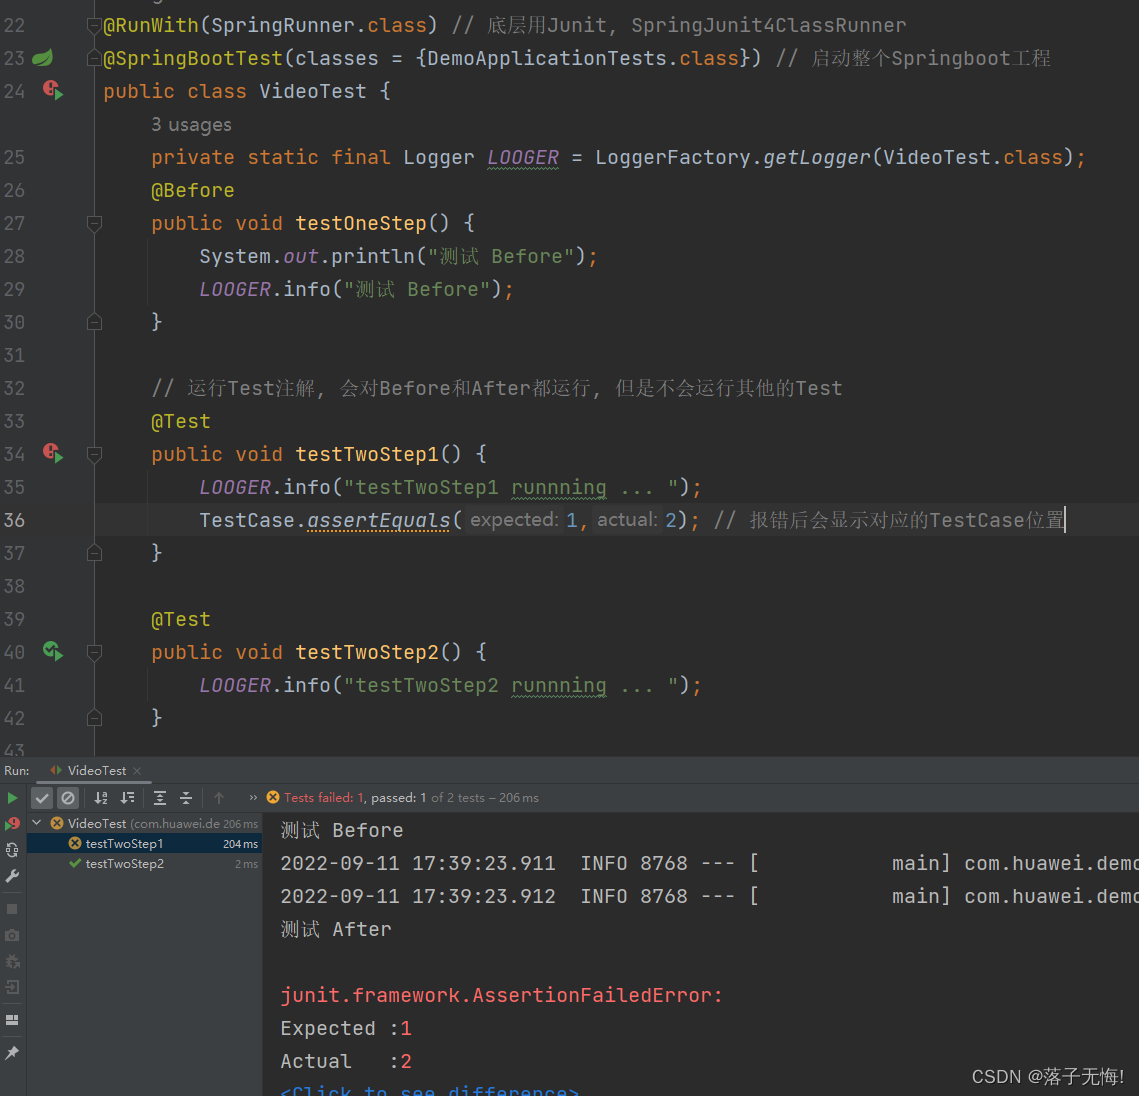Click the 'Expected :1' console line
Viewport: 1139px width, 1096px height.
point(346,1028)
